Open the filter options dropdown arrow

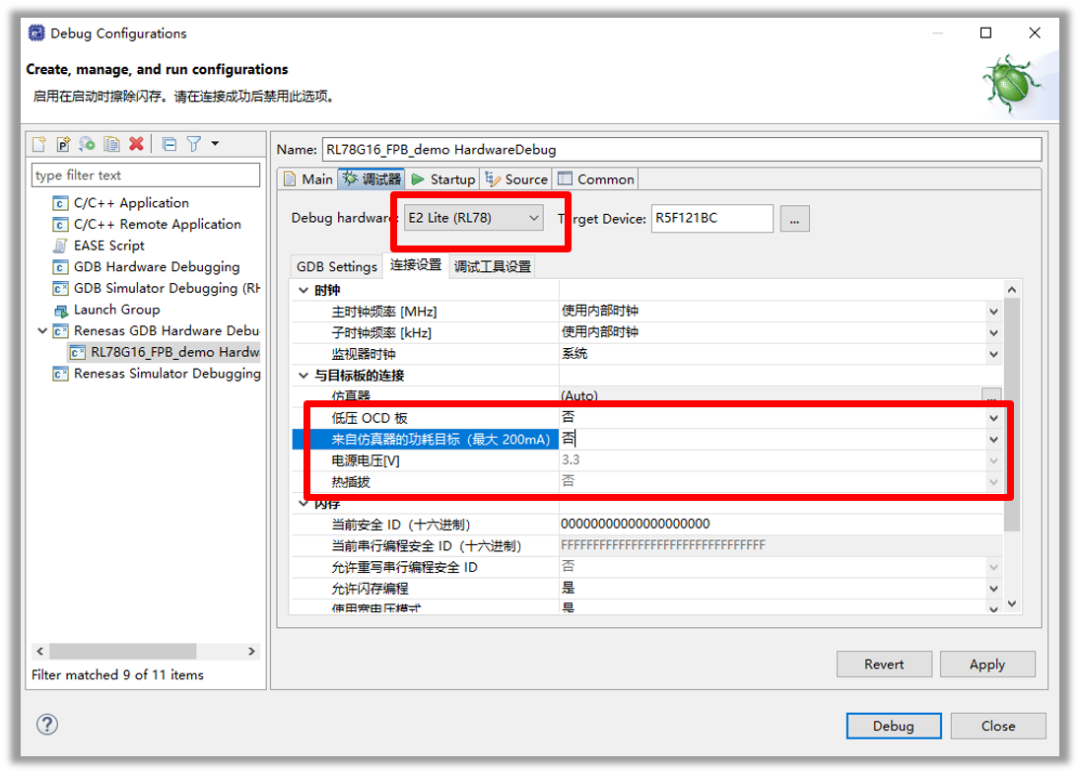pyautogui.click(x=215, y=144)
